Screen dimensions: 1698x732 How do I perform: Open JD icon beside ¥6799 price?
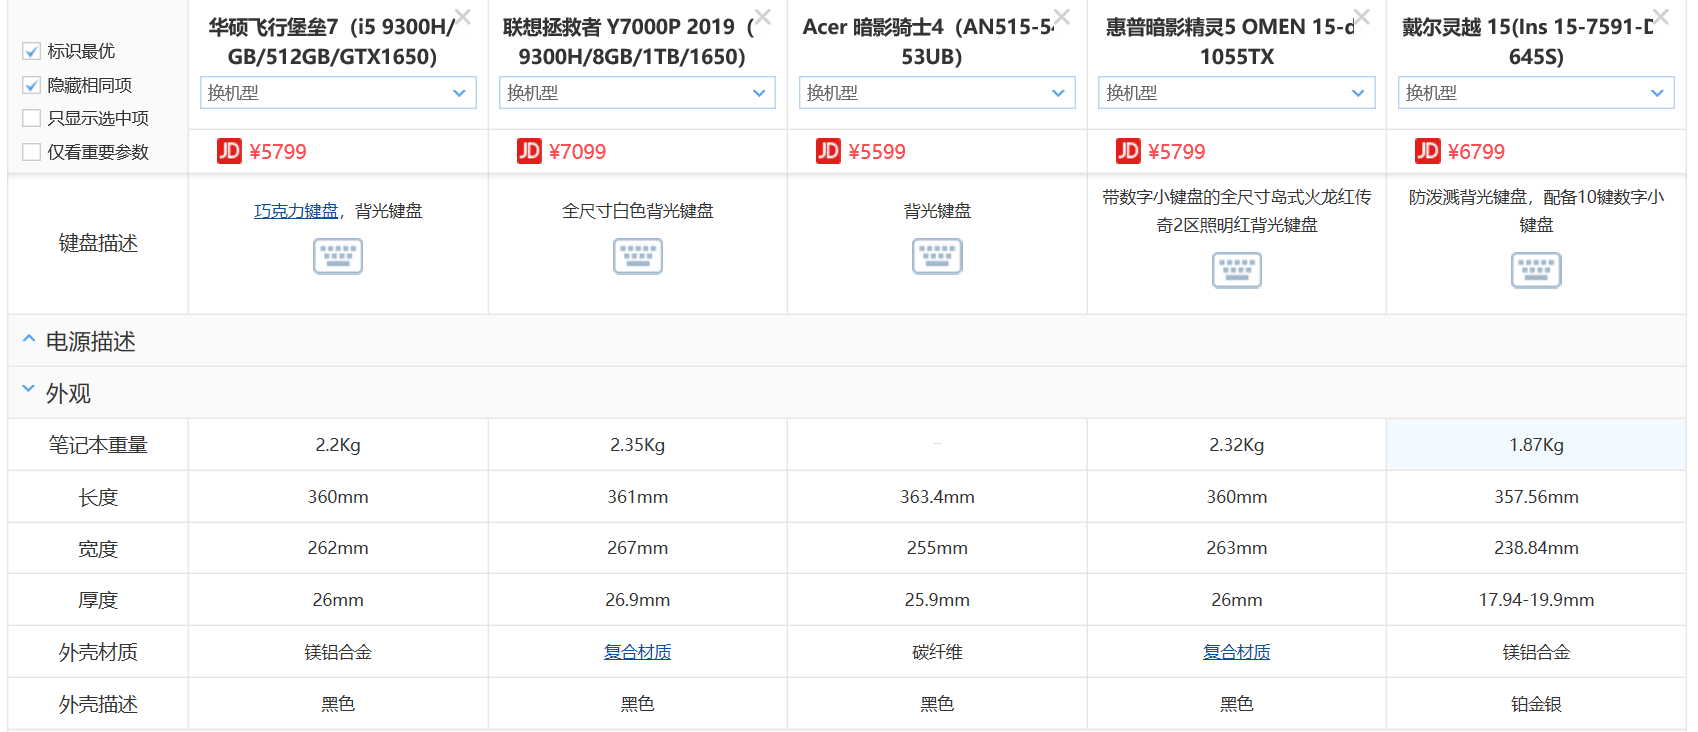click(1427, 151)
